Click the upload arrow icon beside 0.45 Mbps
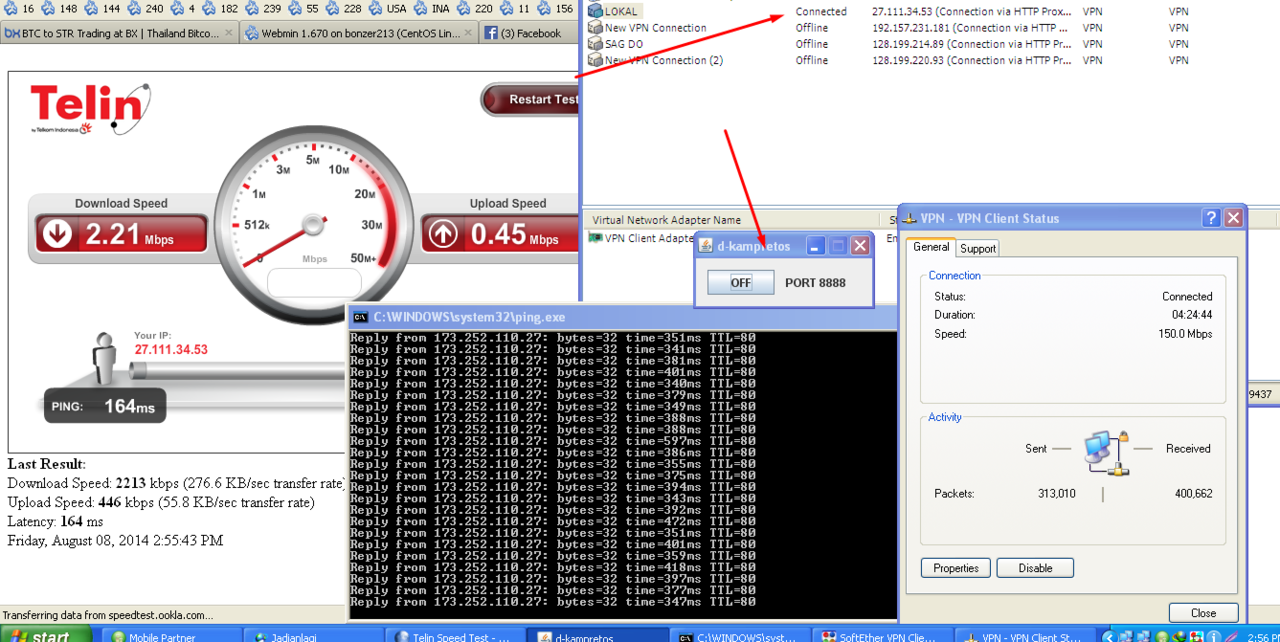Viewport: 1280px width, 642px height. [443, 234]
